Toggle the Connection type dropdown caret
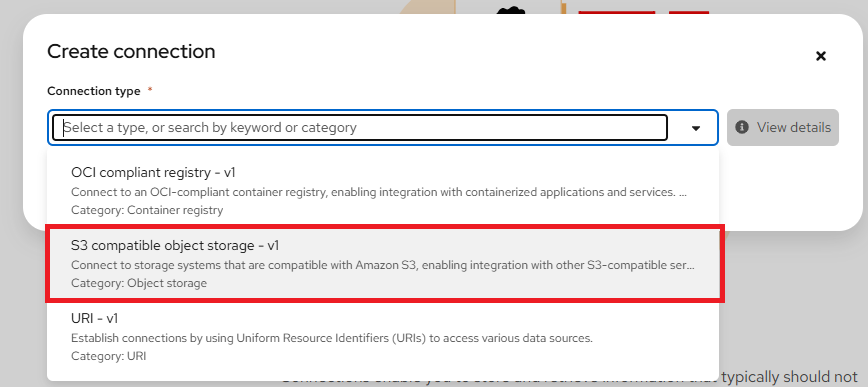The width and height of the screenshot is (868, 387). tap(696, 128)
